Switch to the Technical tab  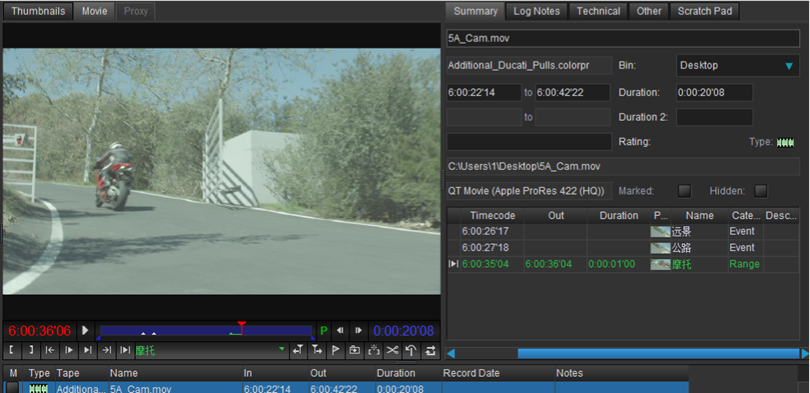pos(598,11)
